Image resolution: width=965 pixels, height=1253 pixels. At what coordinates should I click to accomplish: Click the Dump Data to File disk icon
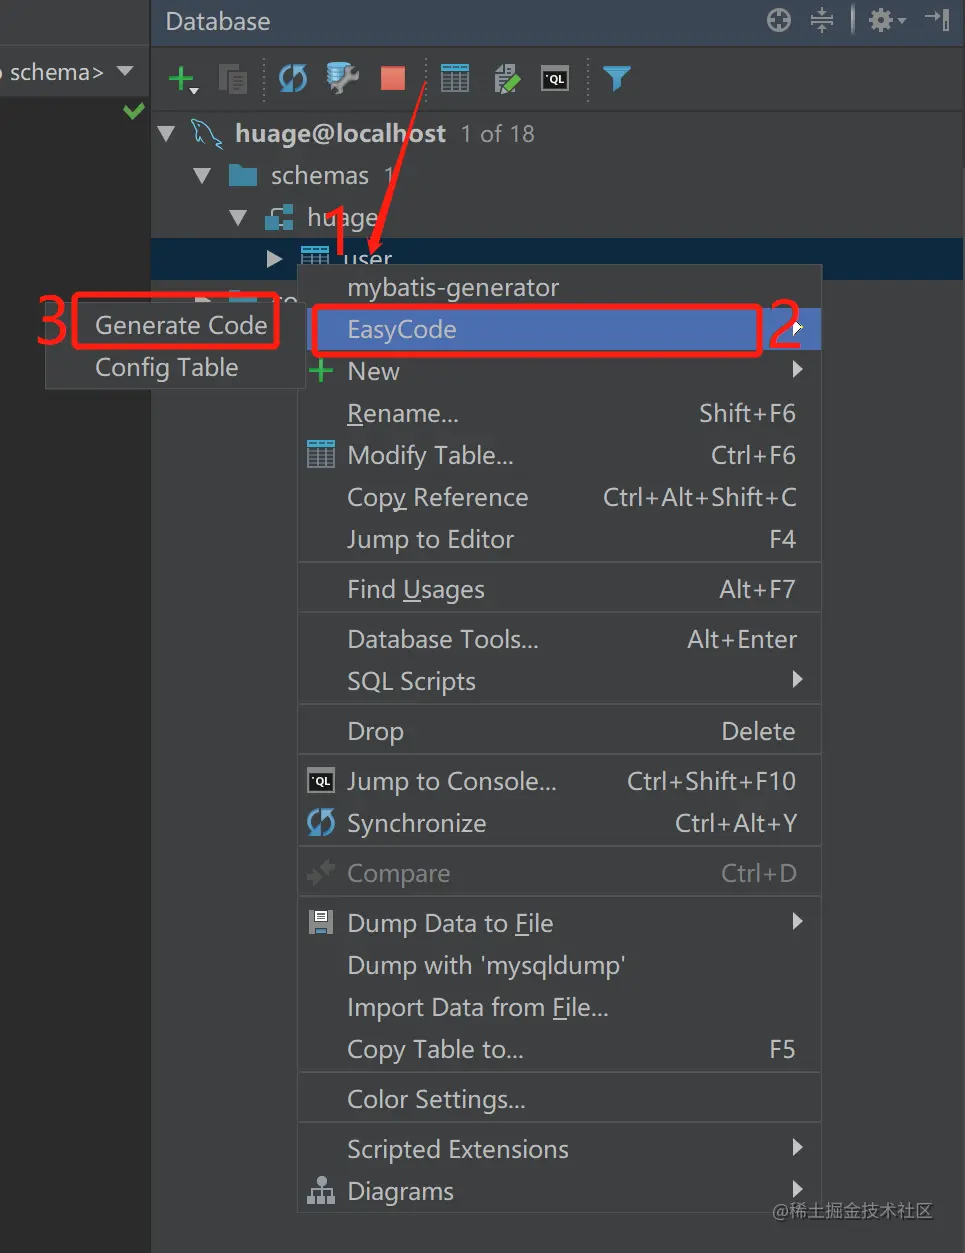pyautogui.click(x=321, y=923)
